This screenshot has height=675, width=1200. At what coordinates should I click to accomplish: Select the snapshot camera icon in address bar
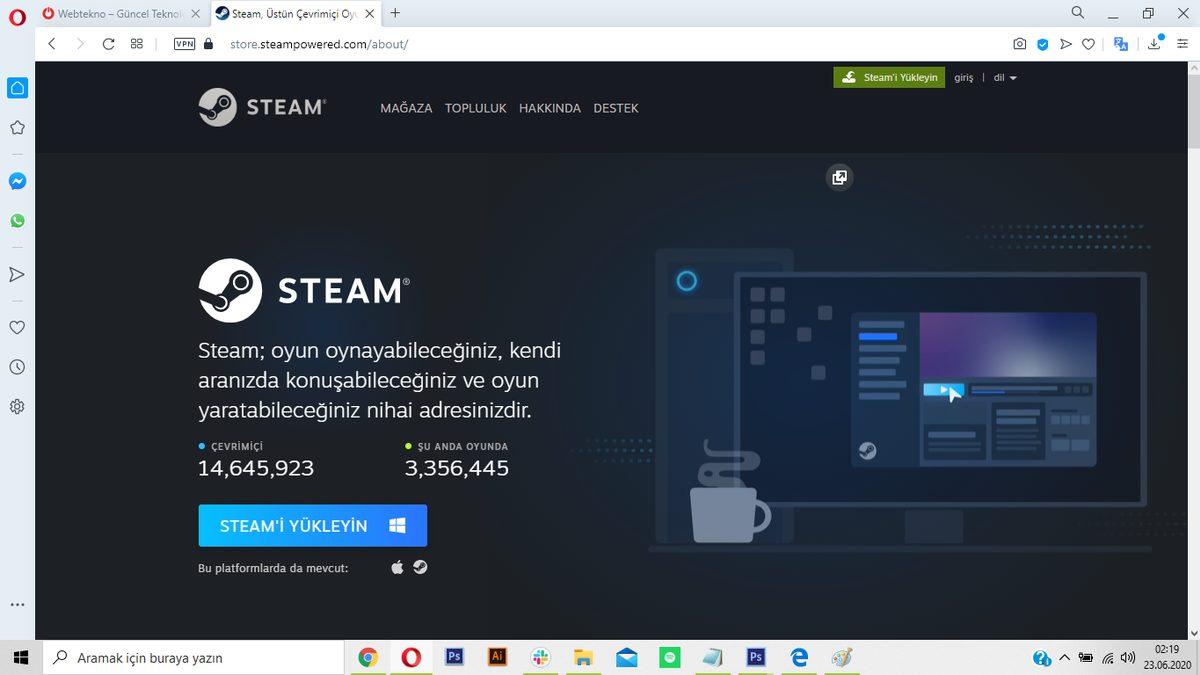click(x=1019, y=44)
